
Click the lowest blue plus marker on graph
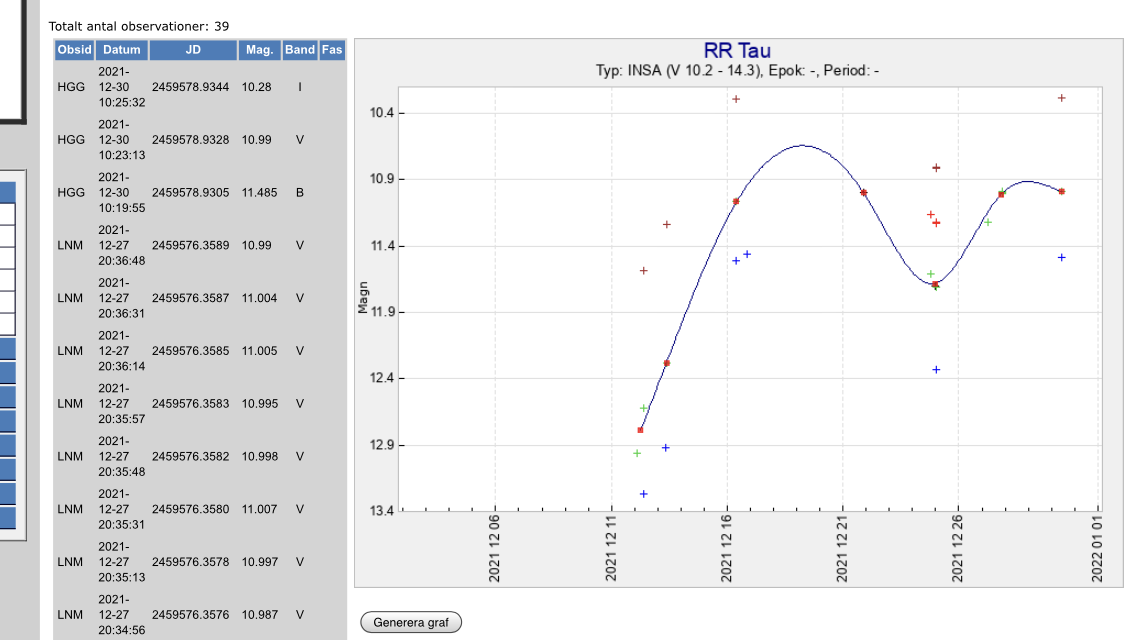[643, 494]
